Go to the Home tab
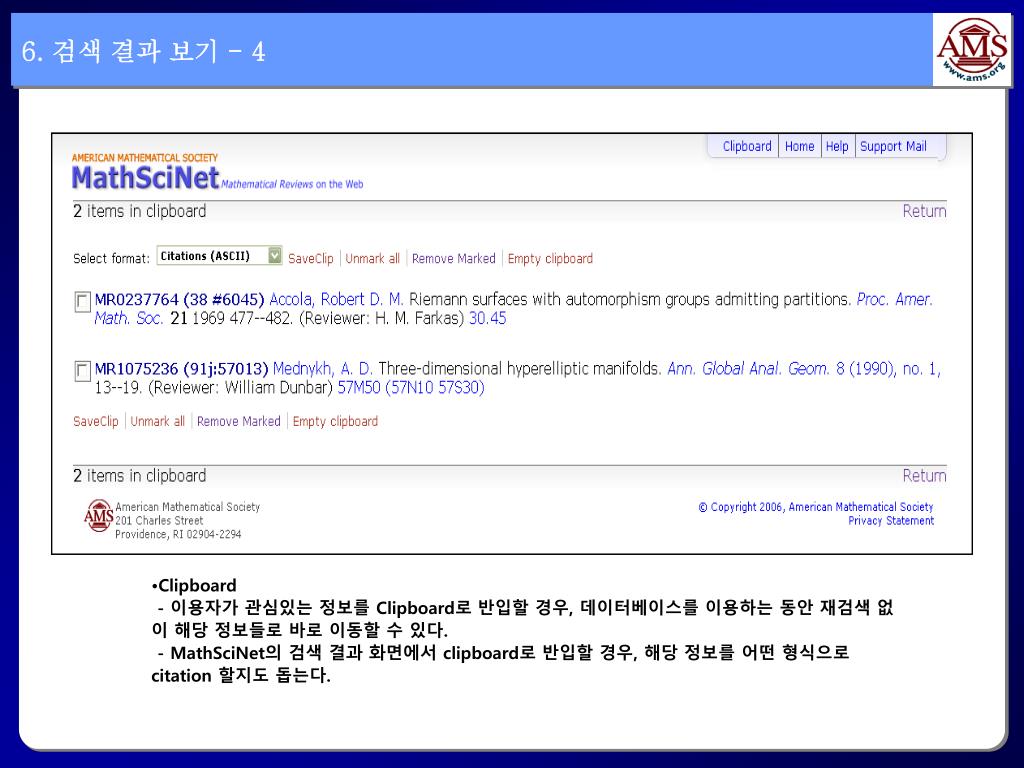 point(799,146)
